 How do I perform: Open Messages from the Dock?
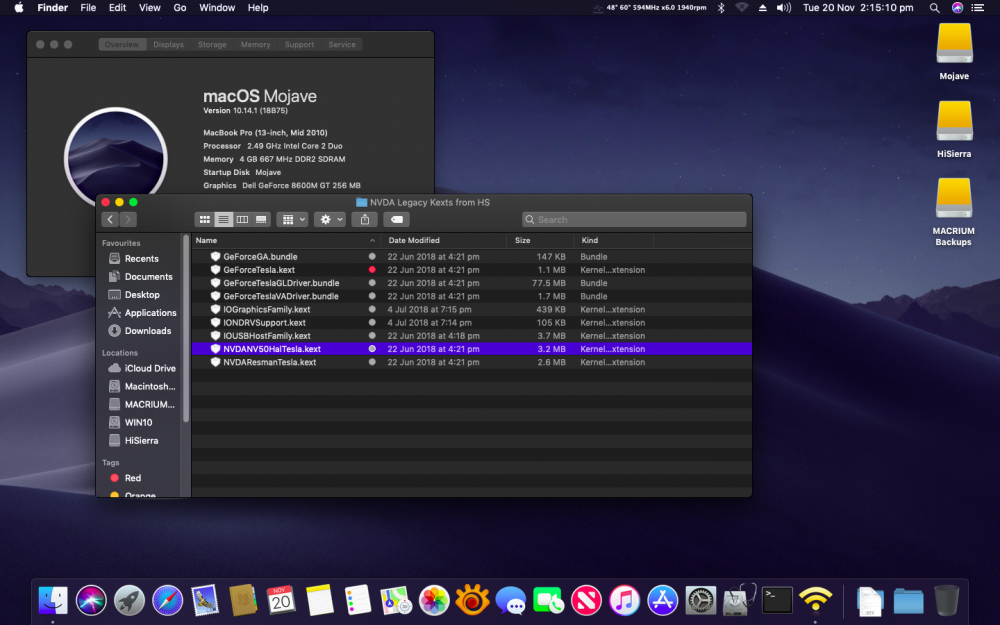[x=510, y=601]
